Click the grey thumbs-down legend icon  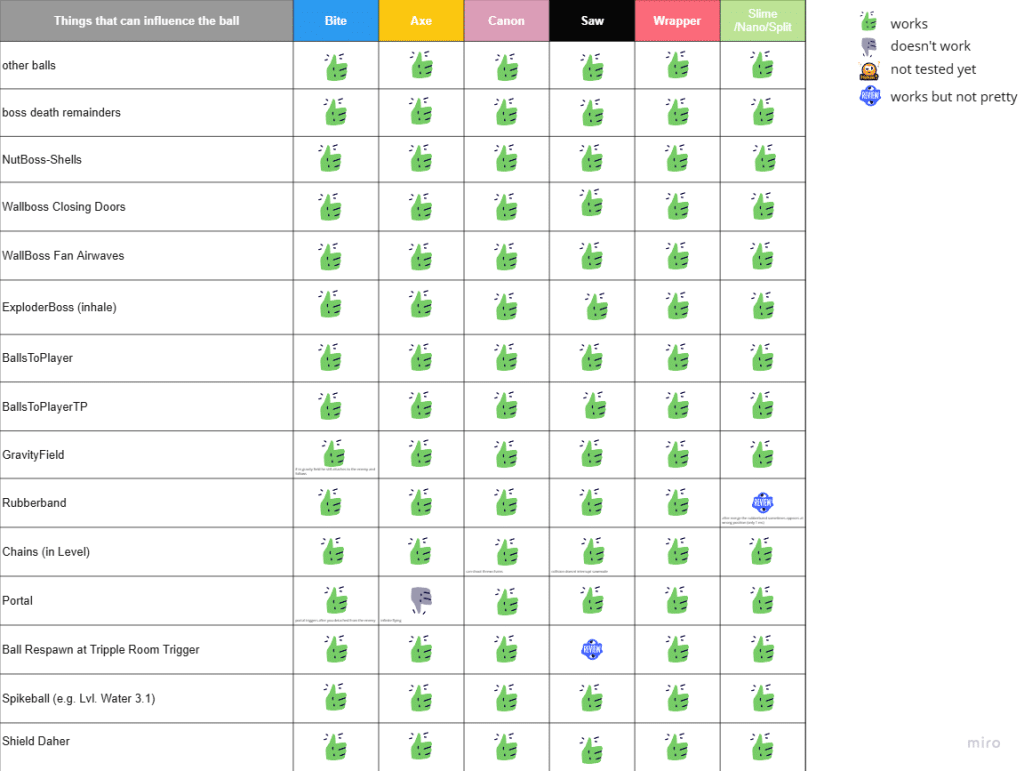(x=870, y=46)
